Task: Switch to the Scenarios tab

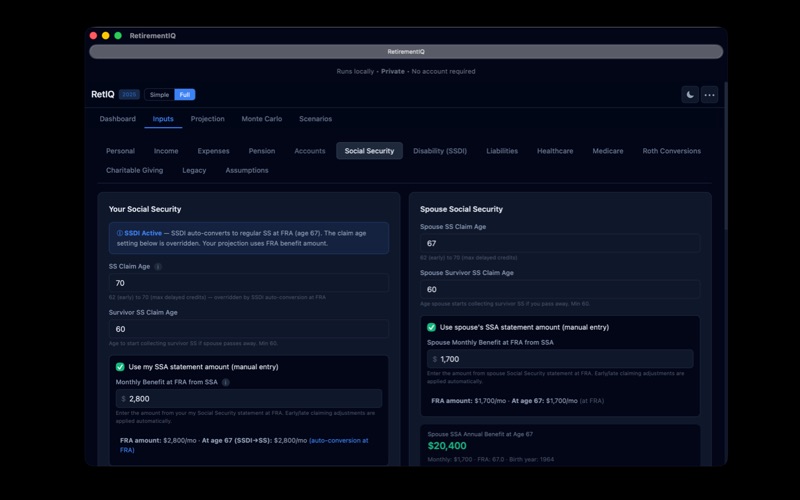Action: click(315, 119)
